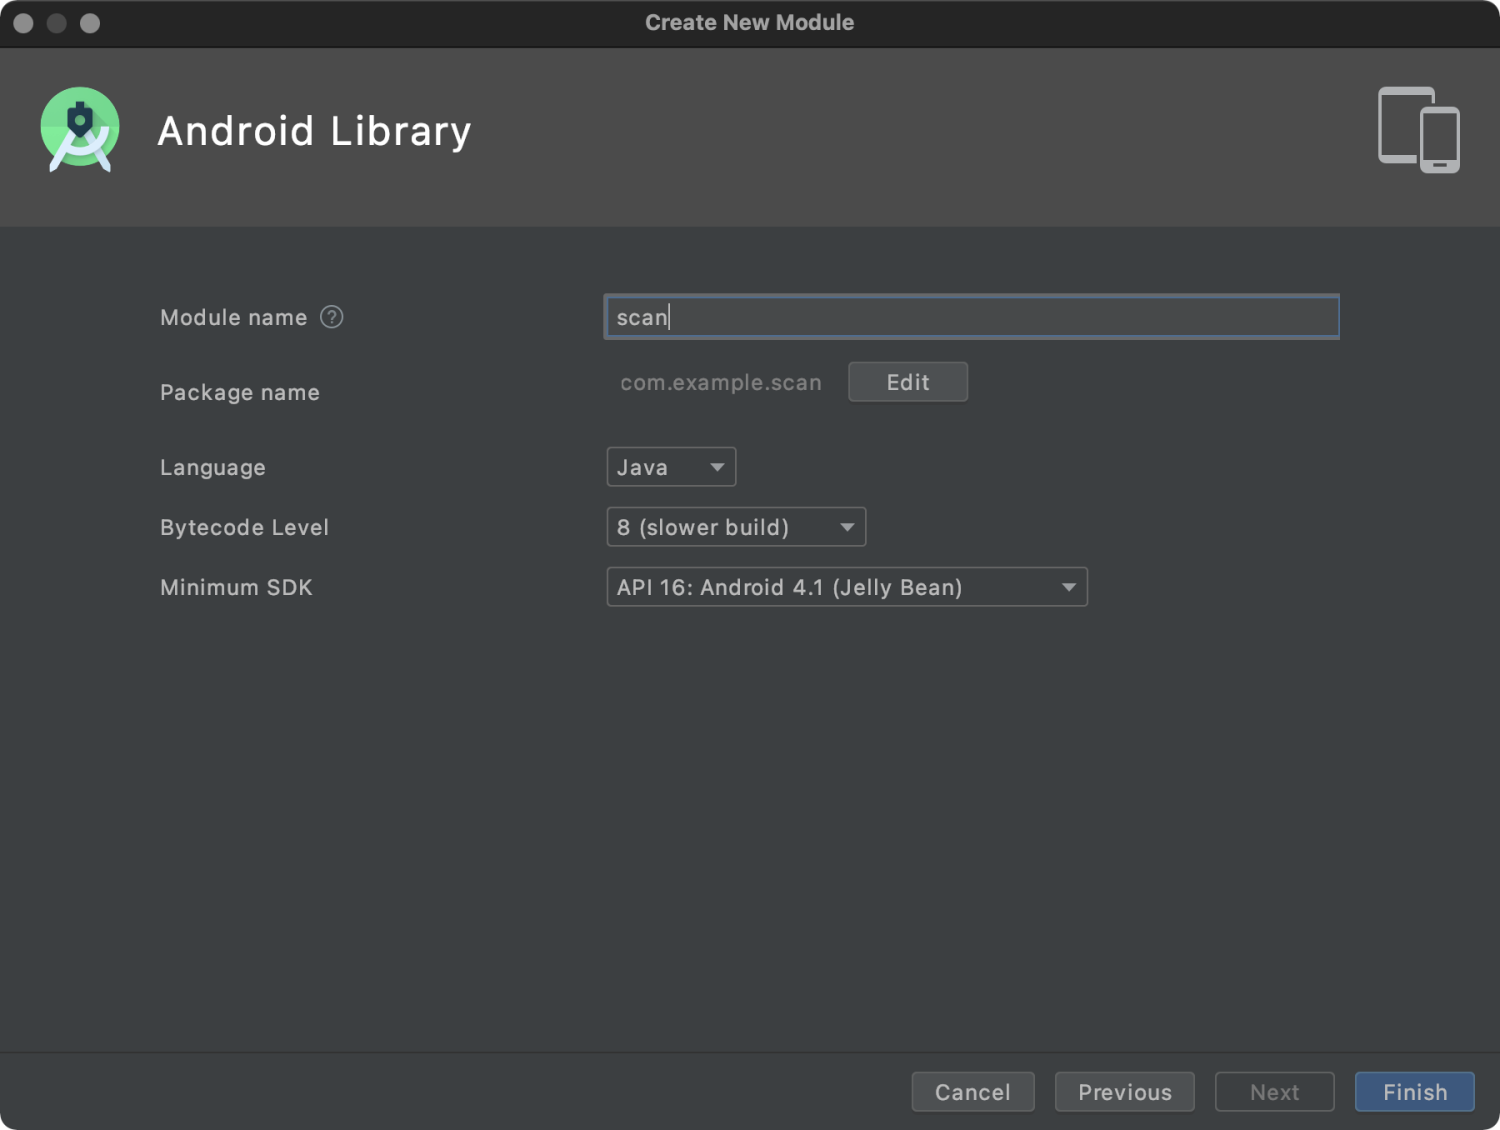Click Finish to create the library module
The image size is (1500, 1130).
tap(1414, 1092)
